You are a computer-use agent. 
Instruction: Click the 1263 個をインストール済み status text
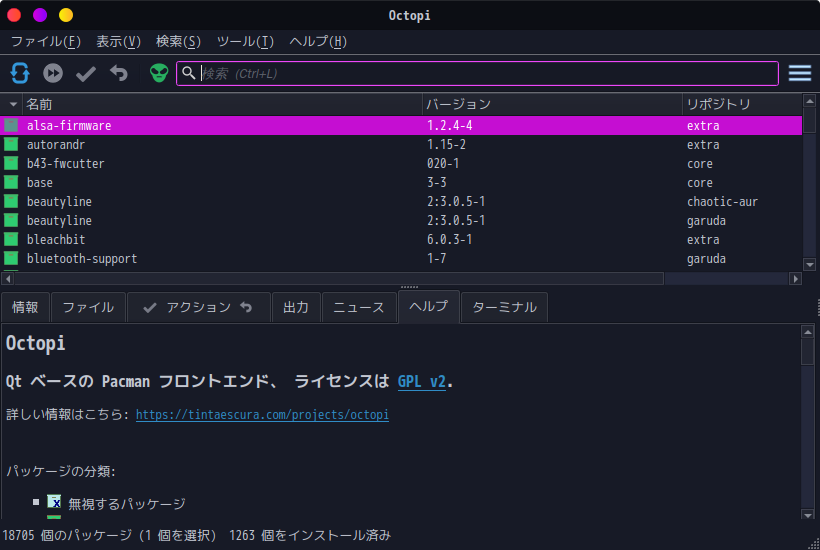[x=310, y=535]
